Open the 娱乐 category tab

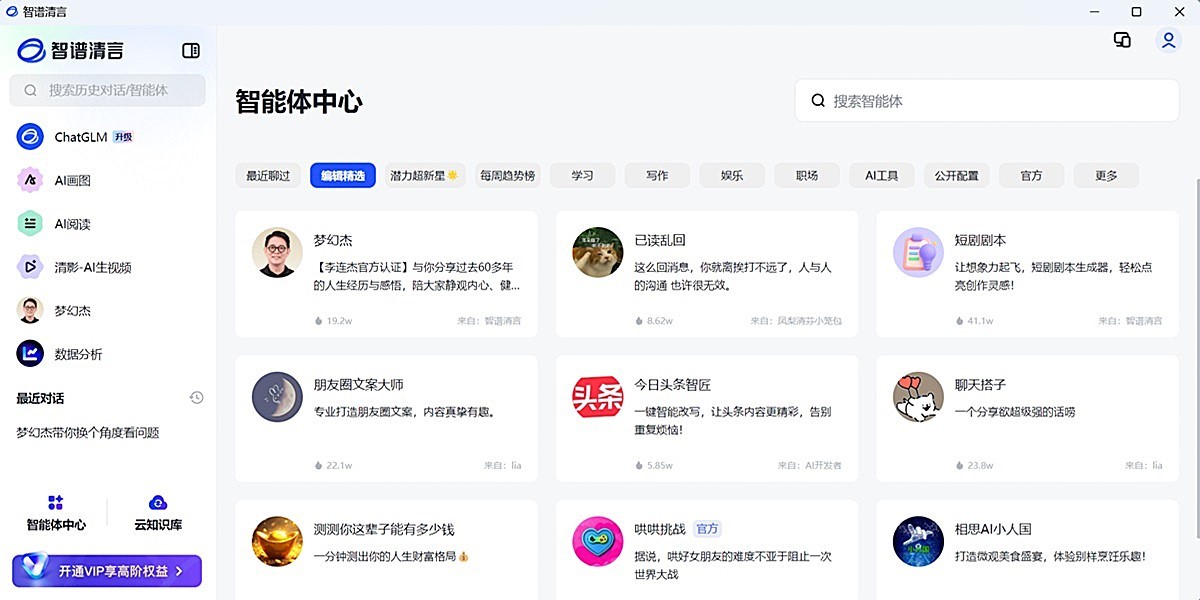[731, 175]
